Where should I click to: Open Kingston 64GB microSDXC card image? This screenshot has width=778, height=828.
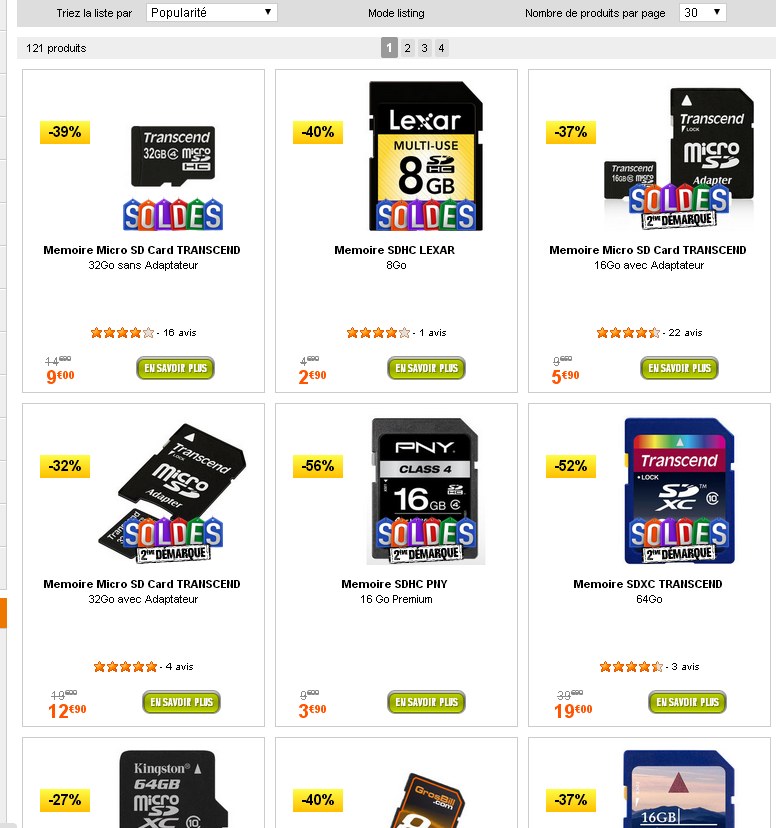point(173,788)
